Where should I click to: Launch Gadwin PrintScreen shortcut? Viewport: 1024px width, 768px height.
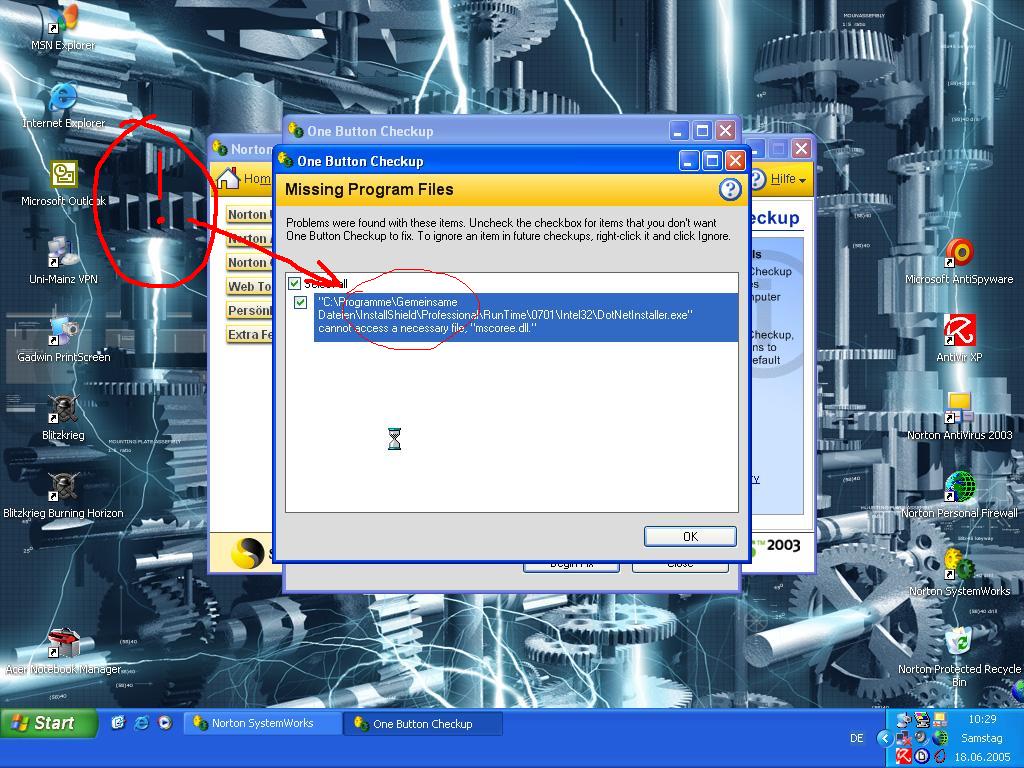click(x=63, y=340)
